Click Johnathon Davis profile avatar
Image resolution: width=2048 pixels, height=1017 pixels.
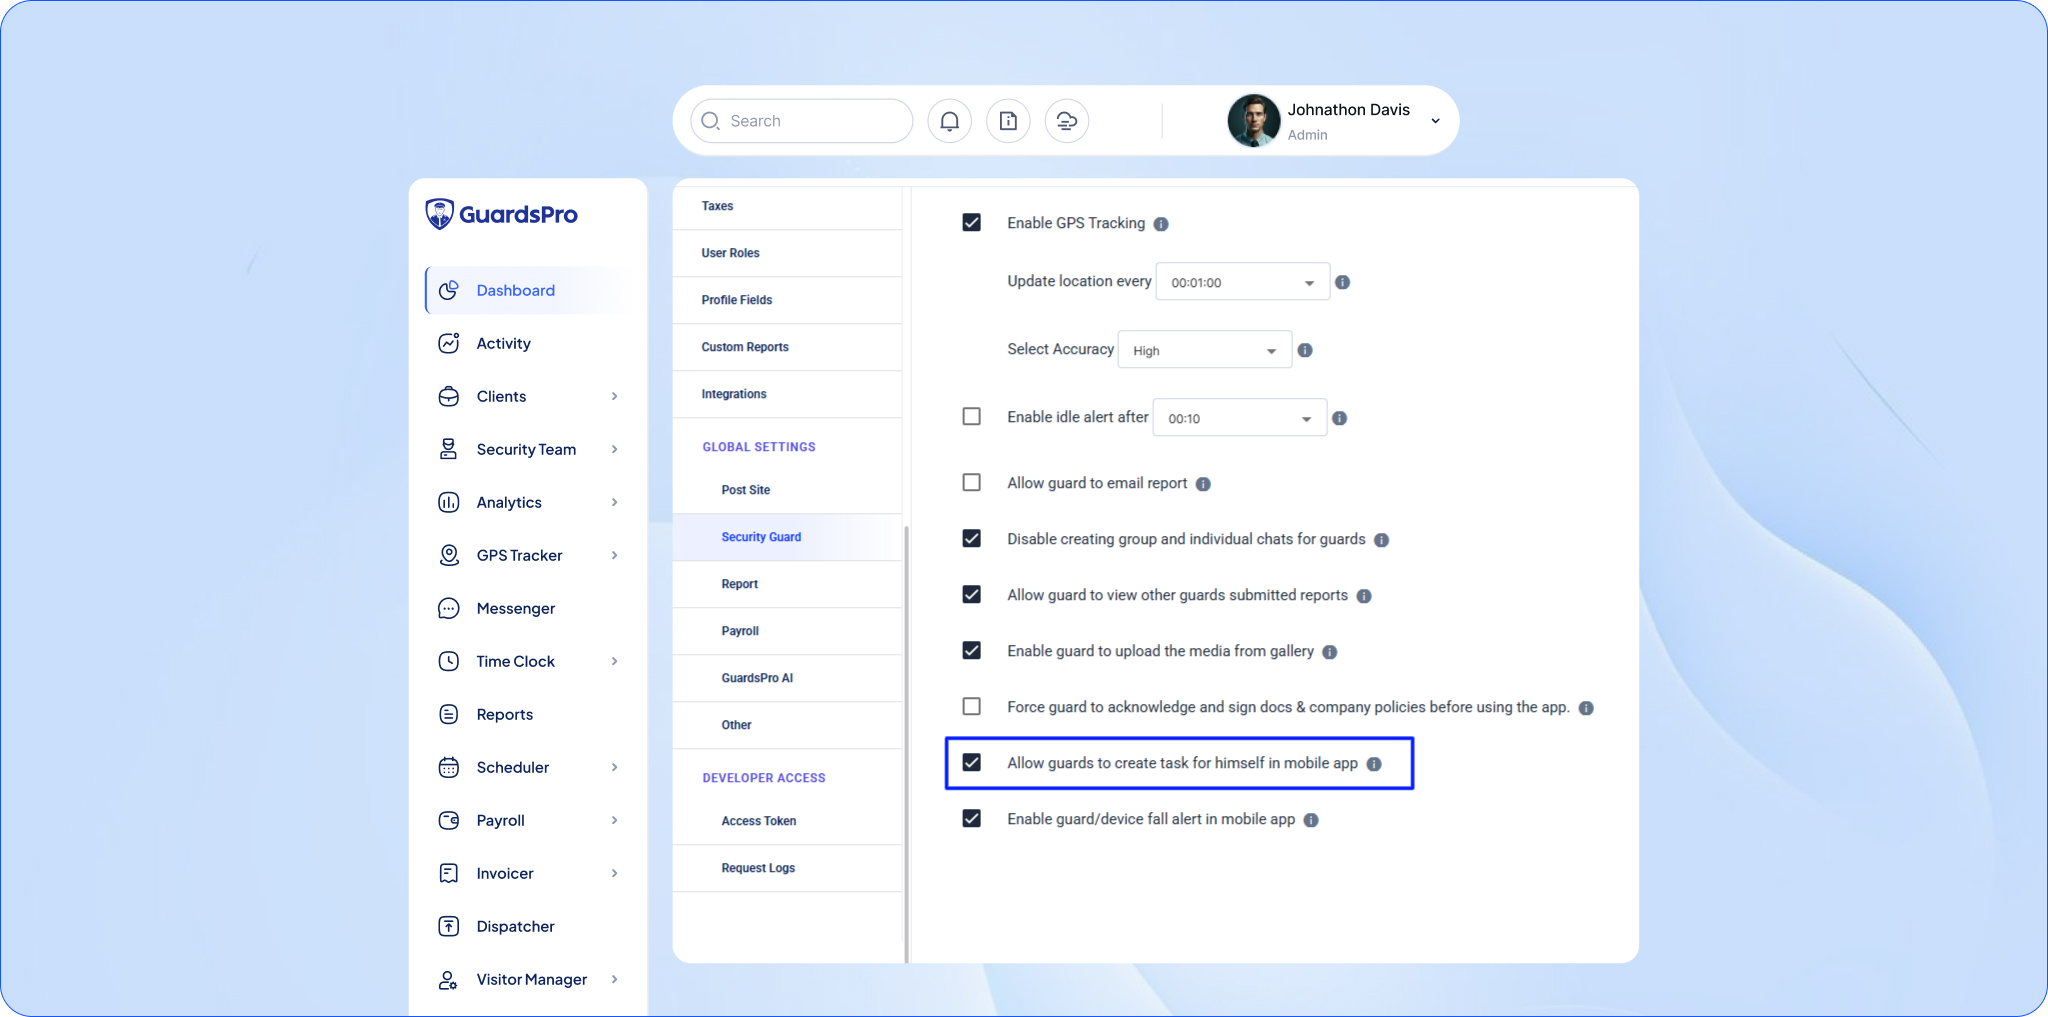tap(1254, 121)
